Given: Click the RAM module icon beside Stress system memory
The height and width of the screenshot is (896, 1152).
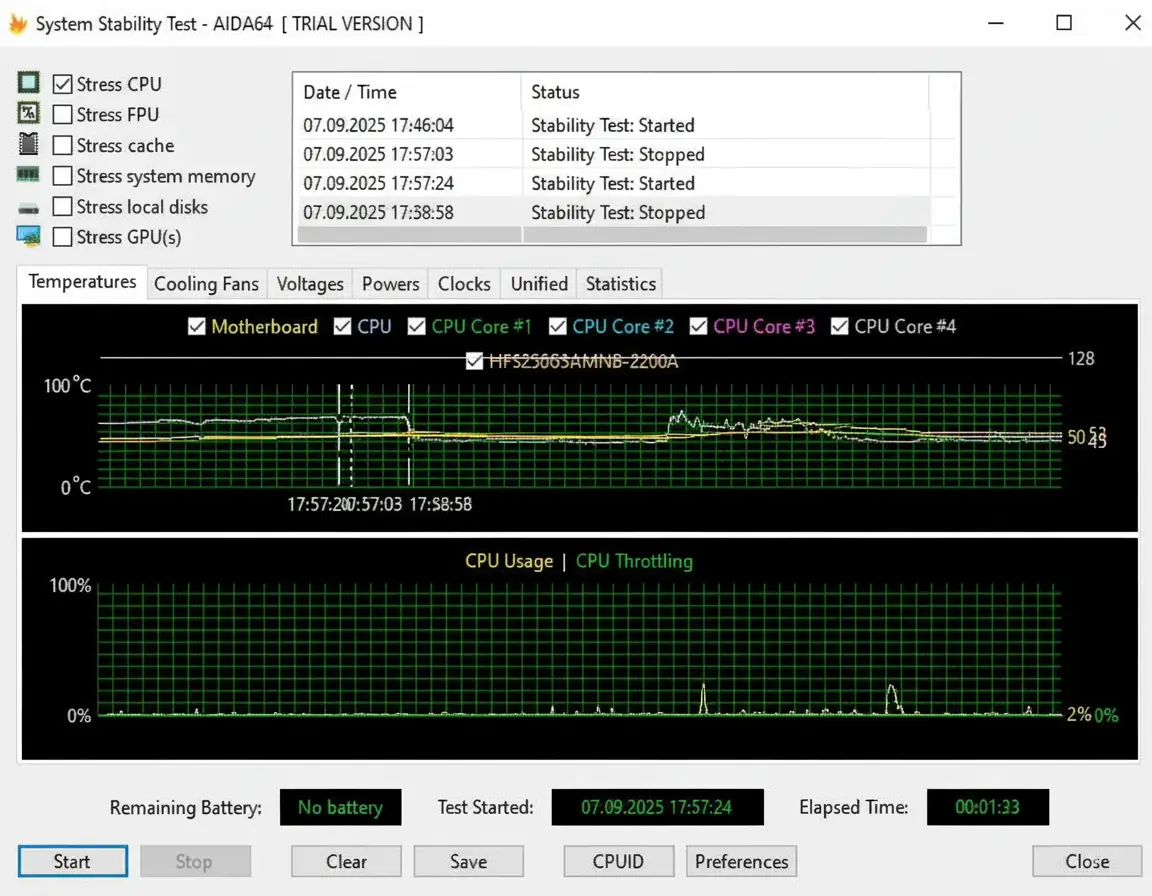Looking at the screenshot, I should (x=29, y=175).
